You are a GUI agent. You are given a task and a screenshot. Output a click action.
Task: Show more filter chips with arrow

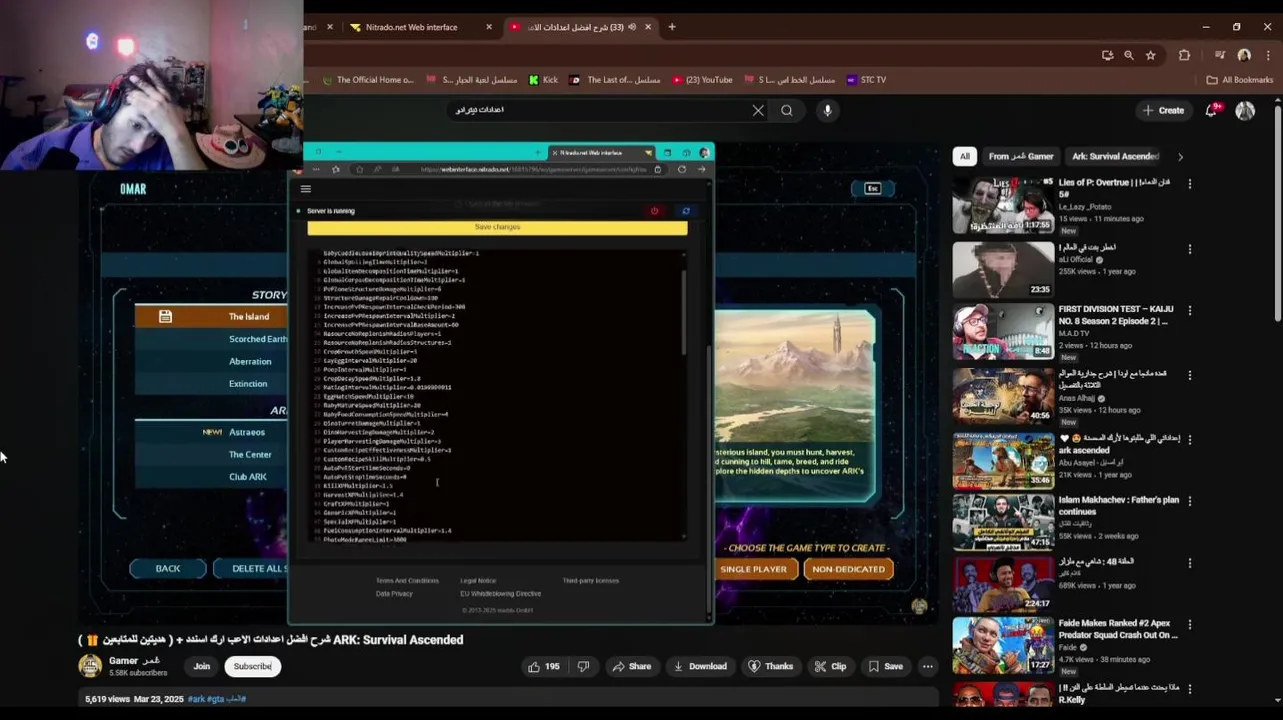(1180, 157)
